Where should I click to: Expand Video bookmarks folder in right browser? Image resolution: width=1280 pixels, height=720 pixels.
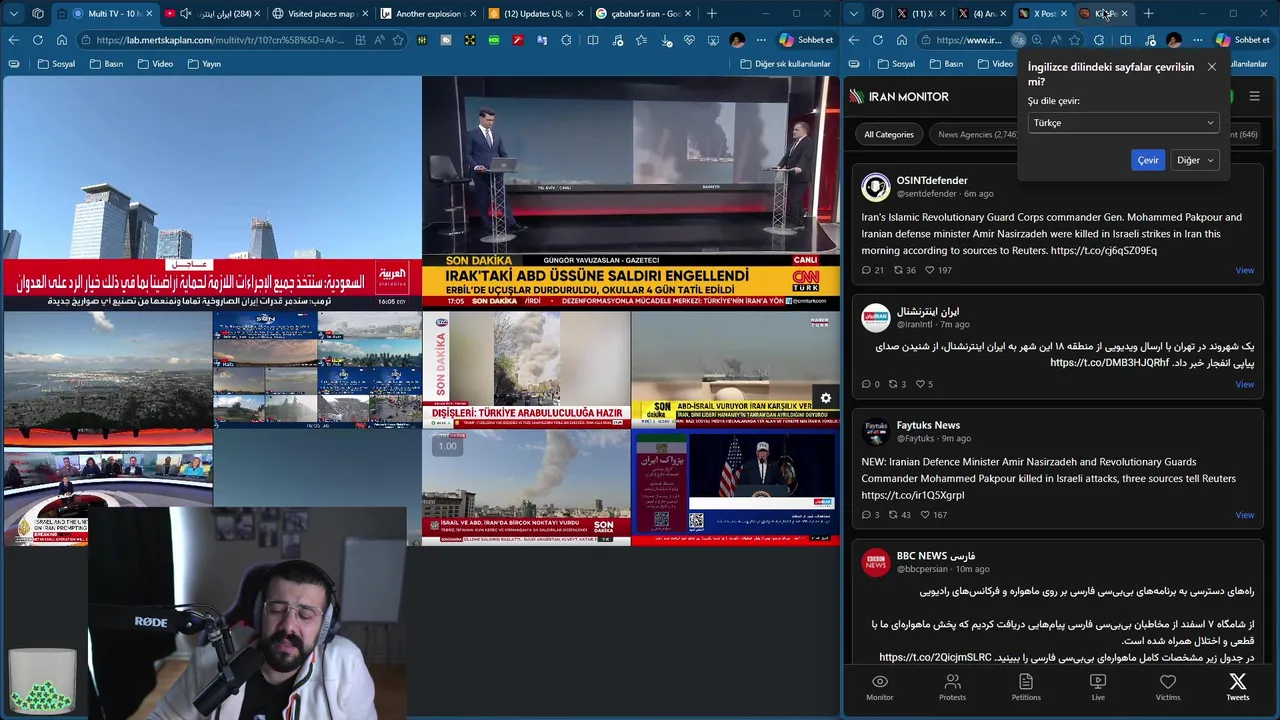[995, 64]
